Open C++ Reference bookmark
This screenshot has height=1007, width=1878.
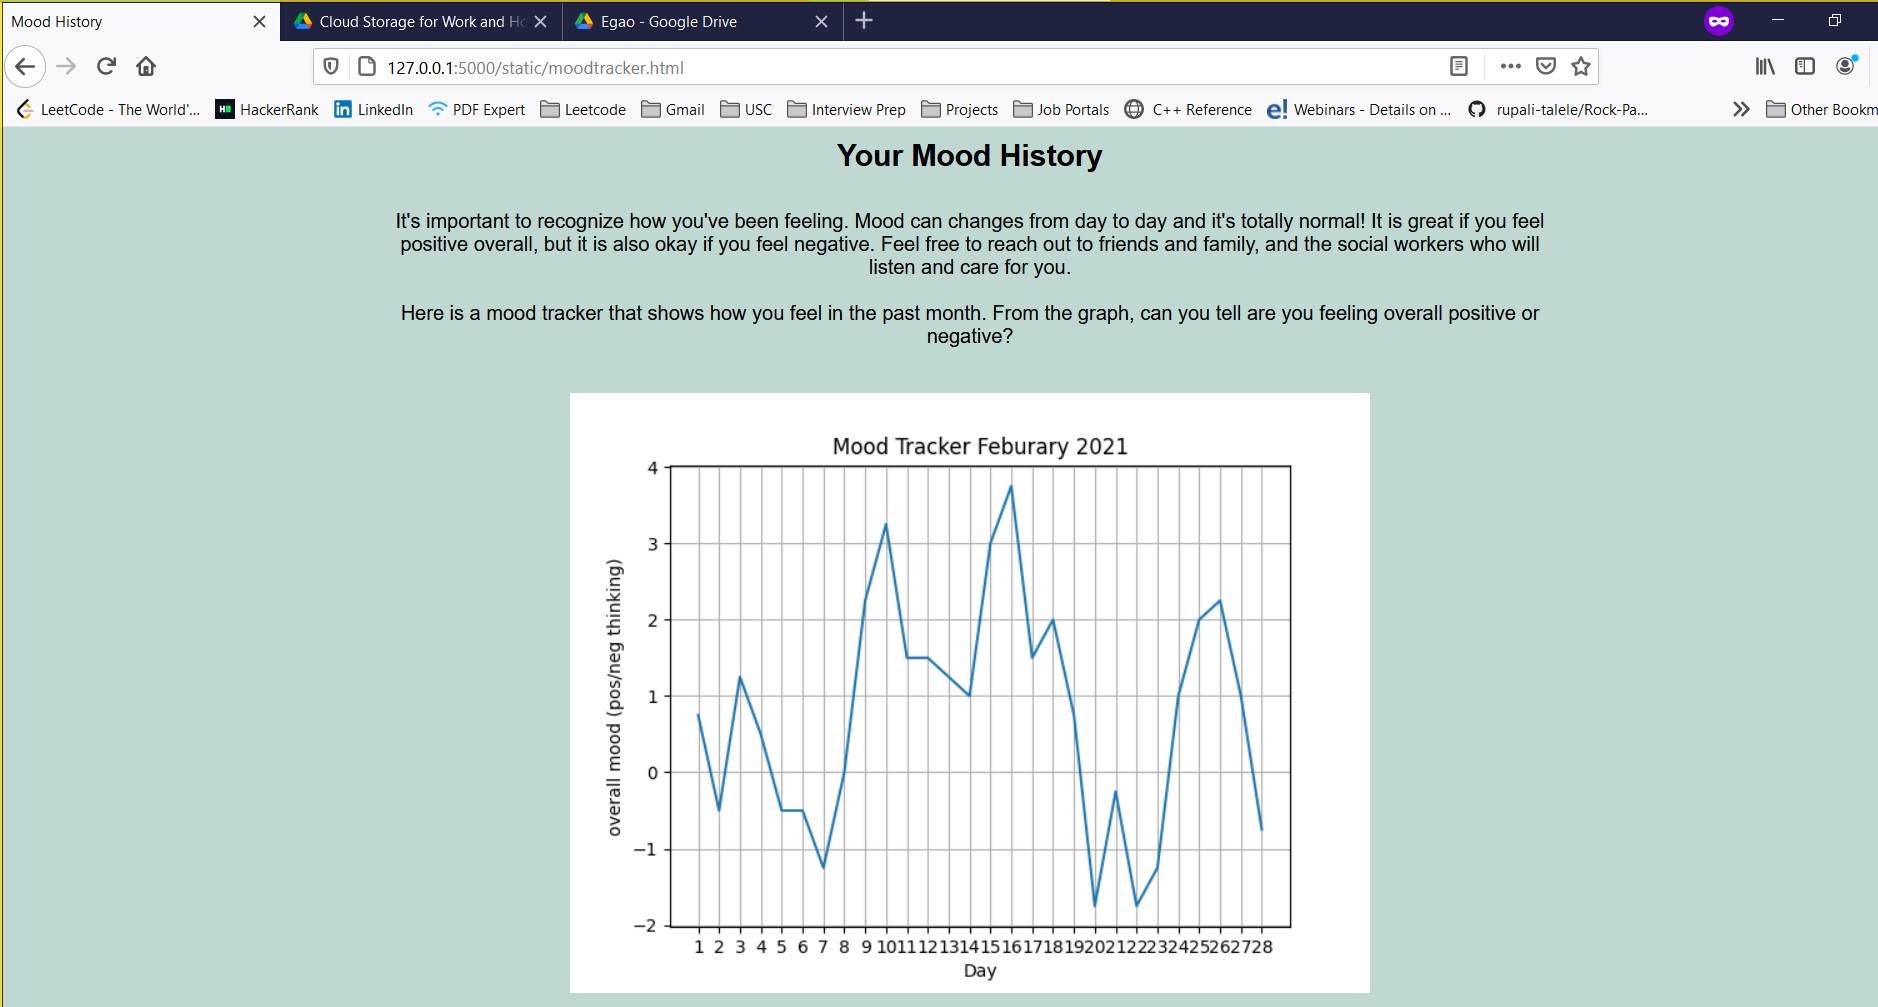point(1188,110)
